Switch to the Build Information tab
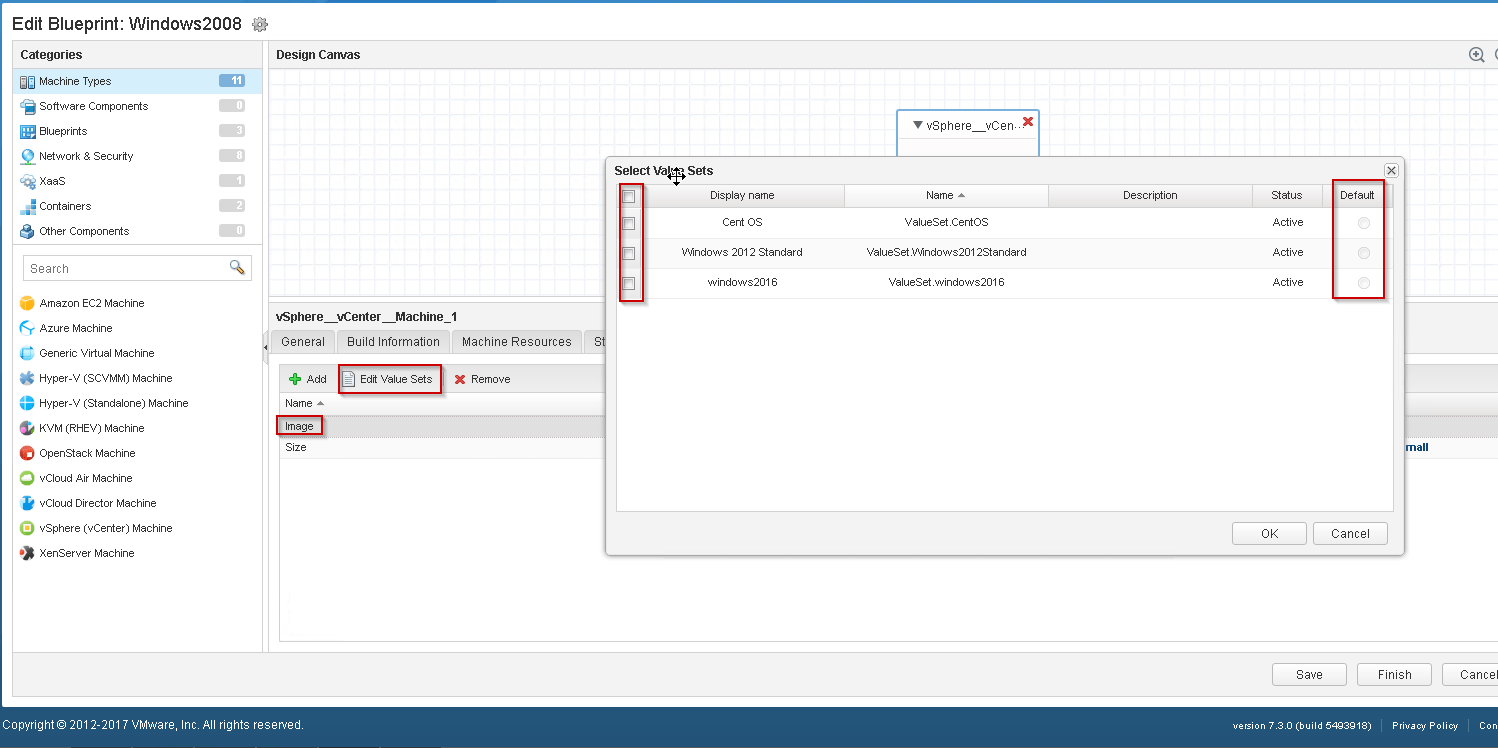 click(393, 342)
